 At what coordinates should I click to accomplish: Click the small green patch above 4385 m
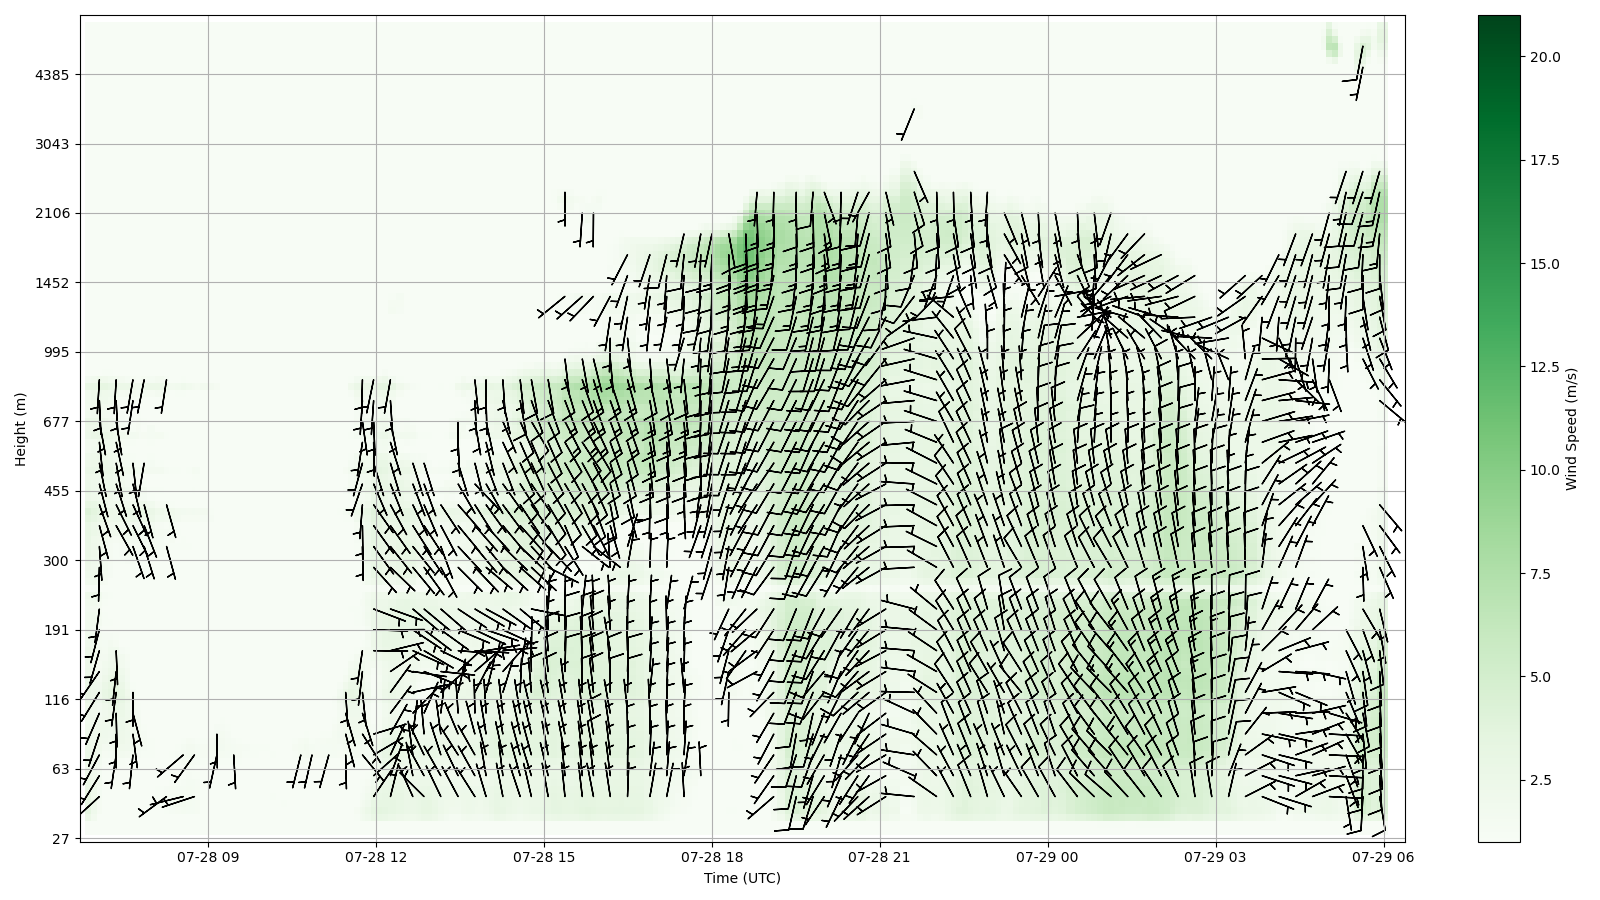tap(1332, 45)
